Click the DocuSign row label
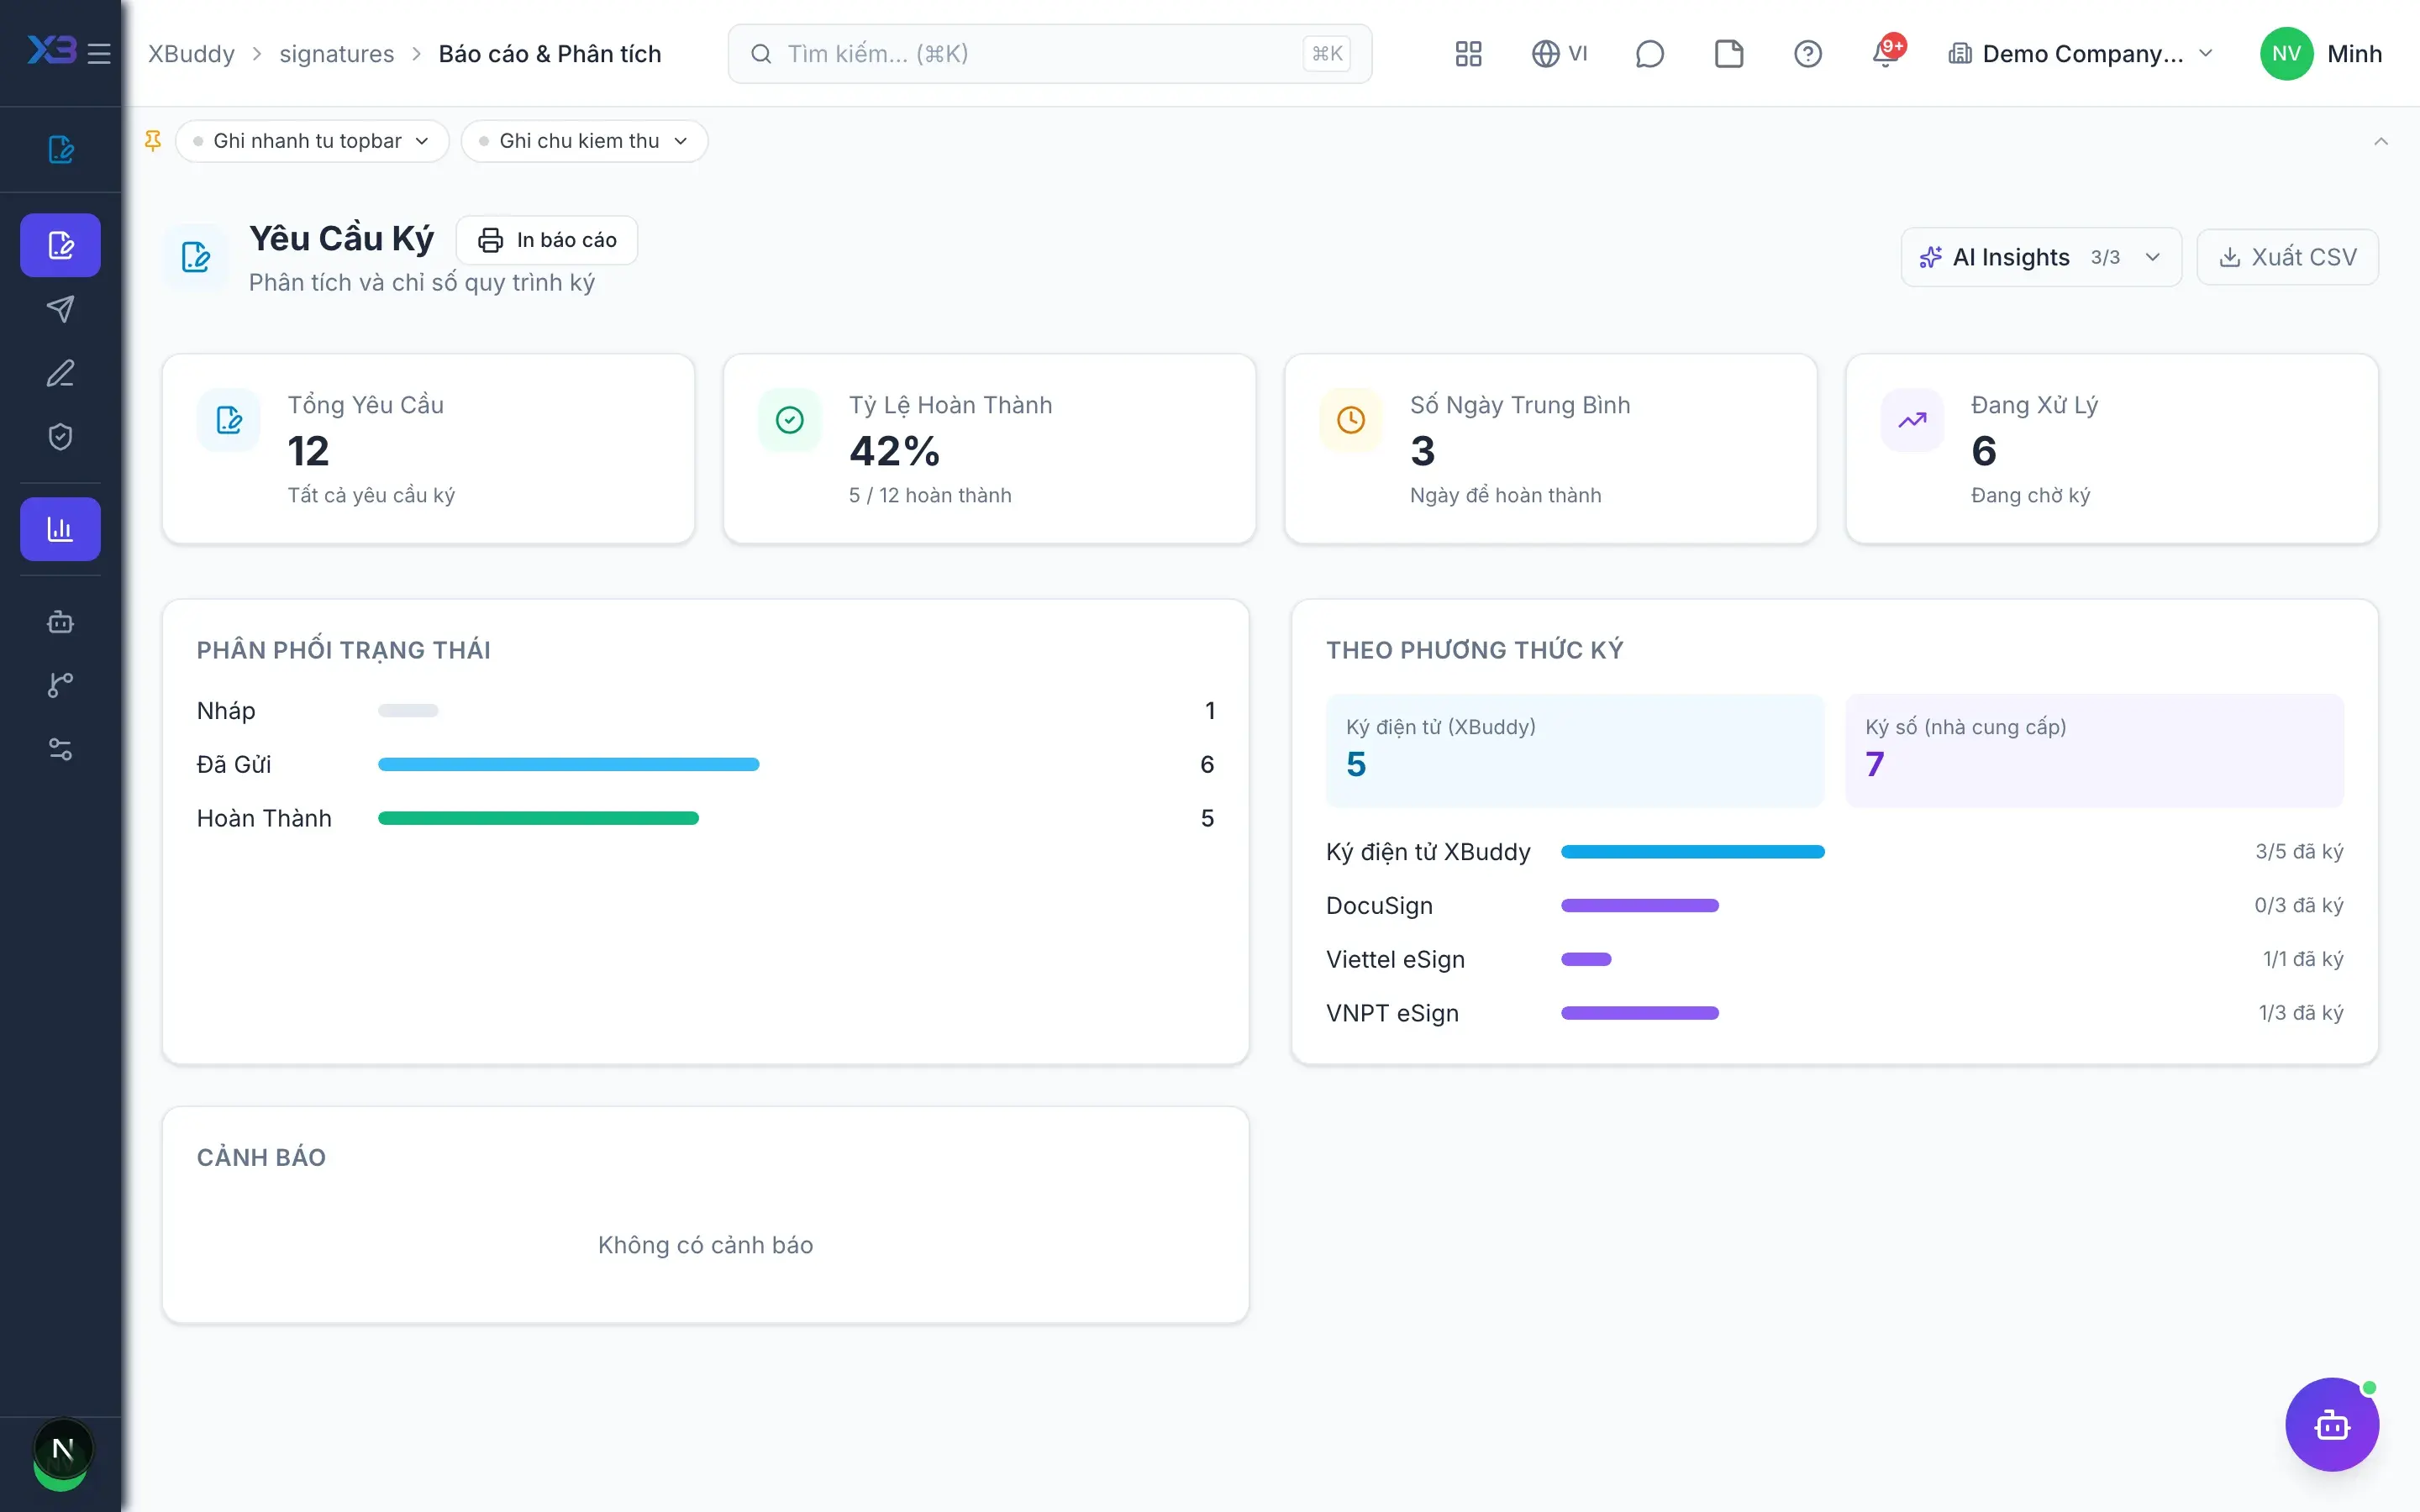The width and height of the screenshot is (2420, 1512). point(1379,906)
